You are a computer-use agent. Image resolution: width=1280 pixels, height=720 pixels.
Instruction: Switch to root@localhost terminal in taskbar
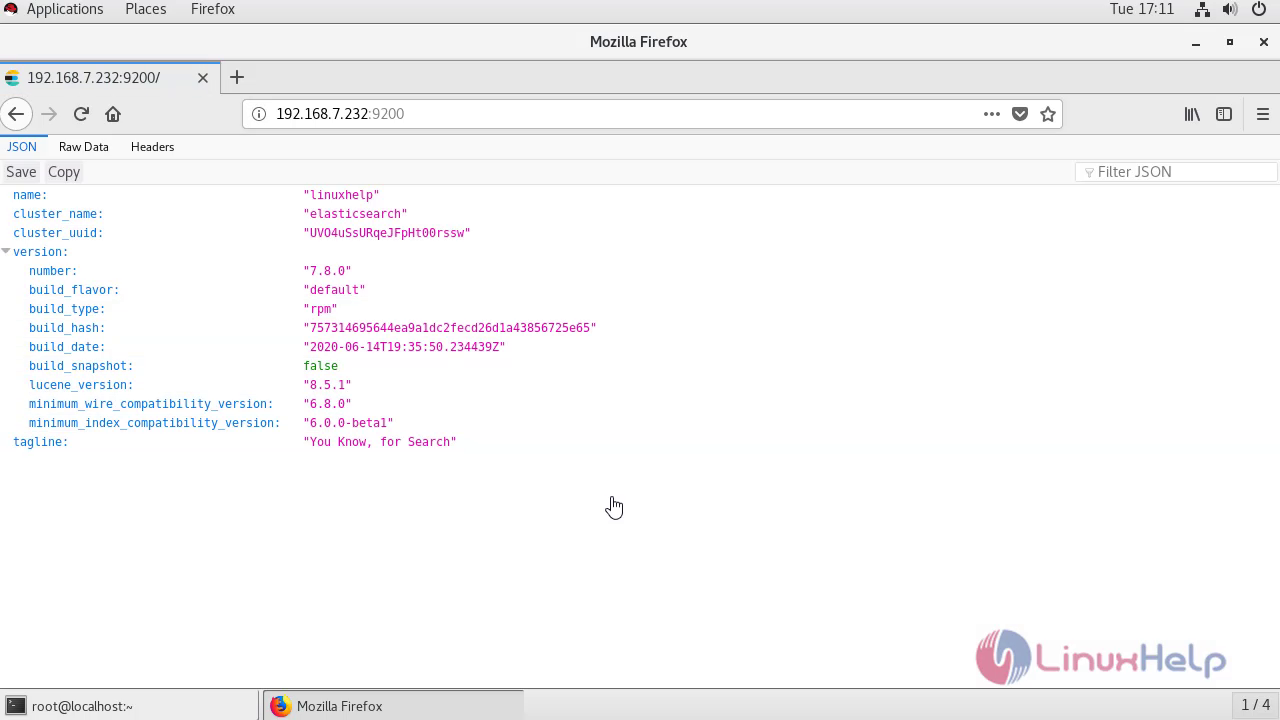click(130, 706)
